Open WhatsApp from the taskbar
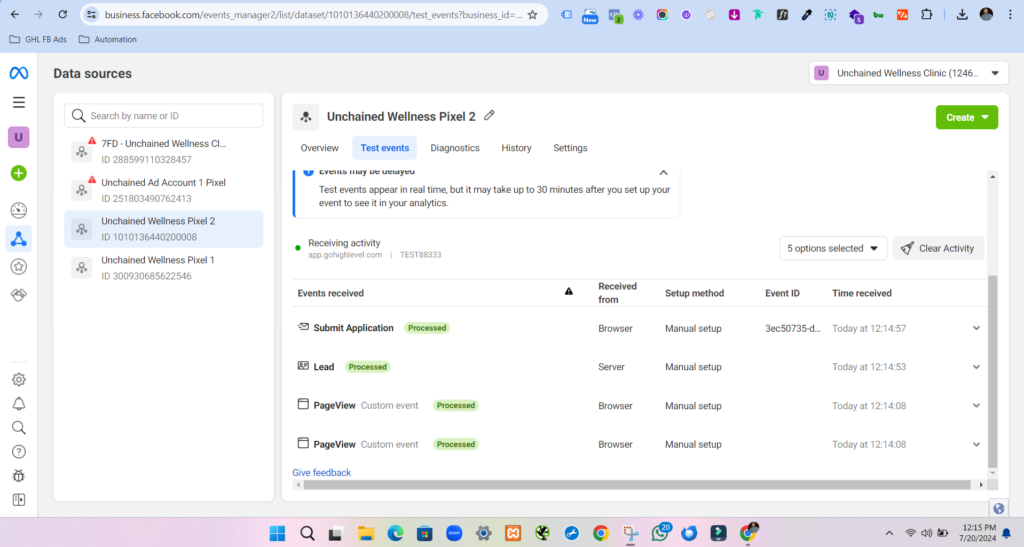 660,533
